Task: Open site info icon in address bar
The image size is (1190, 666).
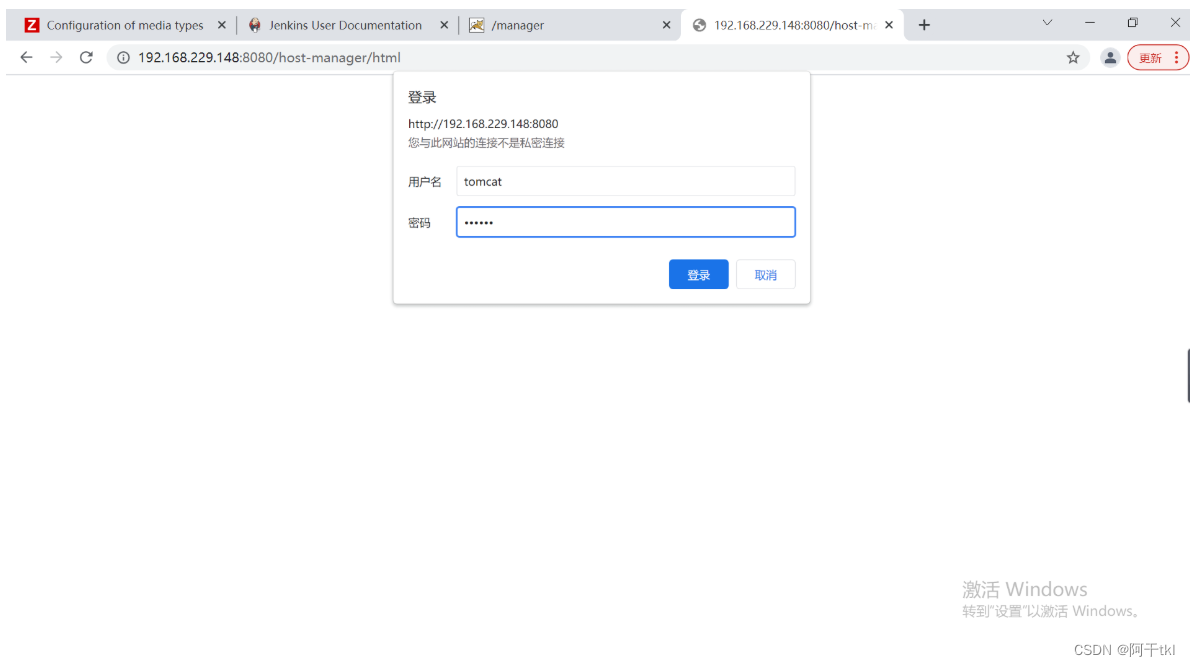Action: point(123,58)
